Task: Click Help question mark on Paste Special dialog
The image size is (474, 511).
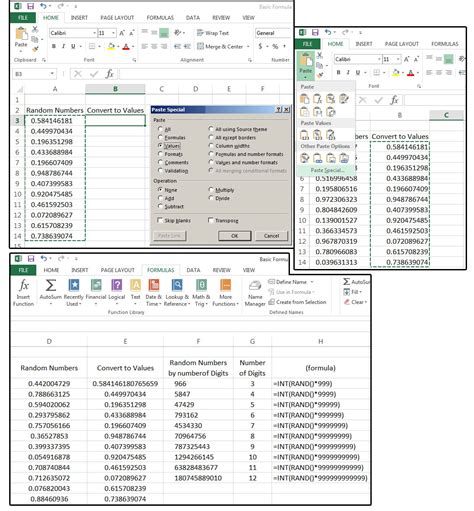Action: click(x=279, y=109)
